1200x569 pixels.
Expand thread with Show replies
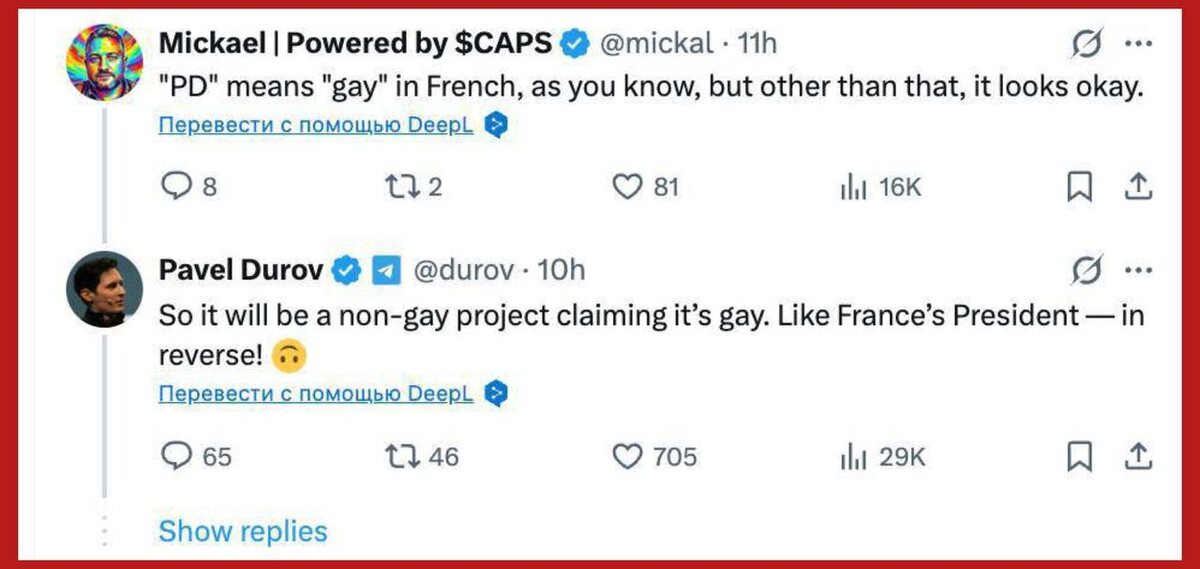242,531
